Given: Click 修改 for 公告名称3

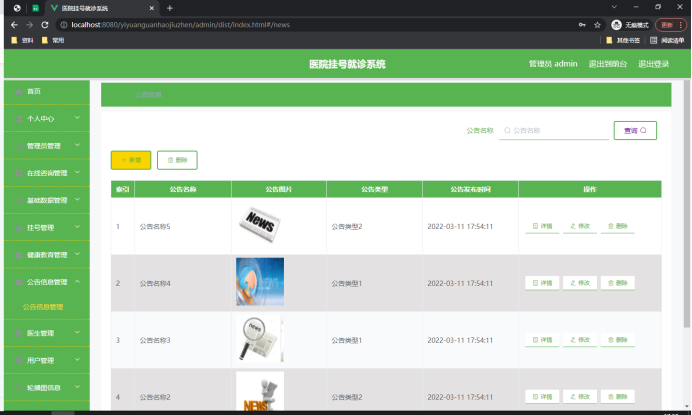Looking at the screenshot, I should point(580,340).
